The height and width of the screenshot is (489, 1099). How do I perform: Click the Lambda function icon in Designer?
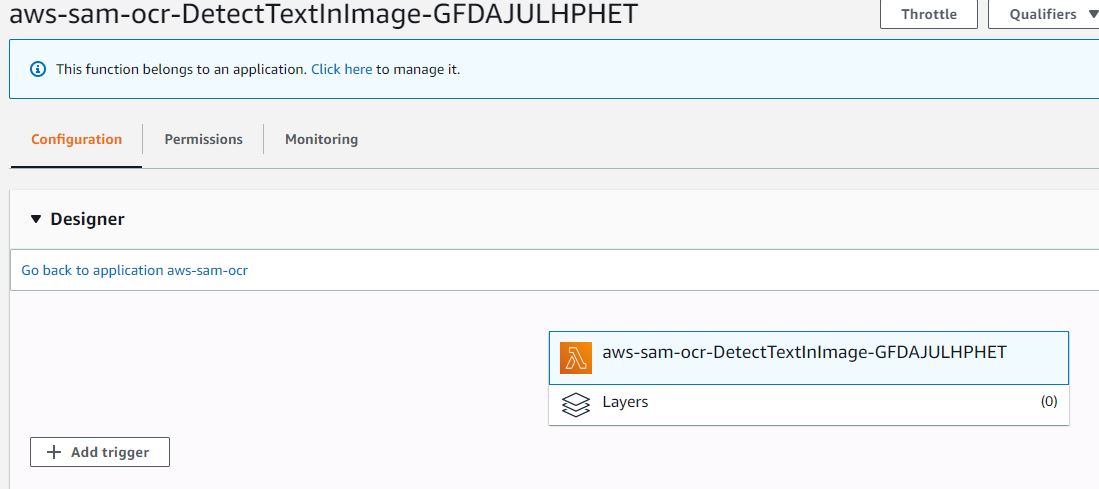575,357
